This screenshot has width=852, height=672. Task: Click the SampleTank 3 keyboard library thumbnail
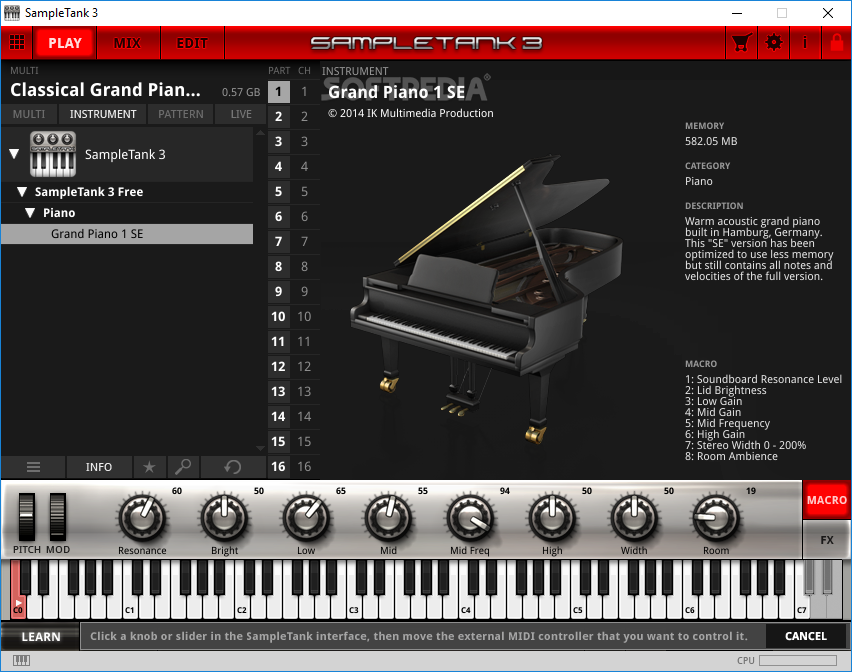point(53,154)
